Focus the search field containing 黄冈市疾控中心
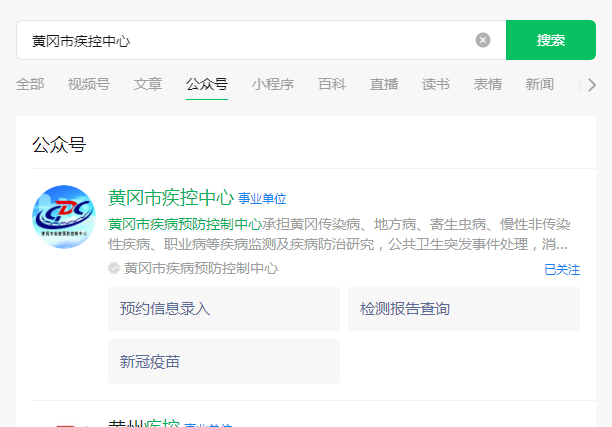 261,40
